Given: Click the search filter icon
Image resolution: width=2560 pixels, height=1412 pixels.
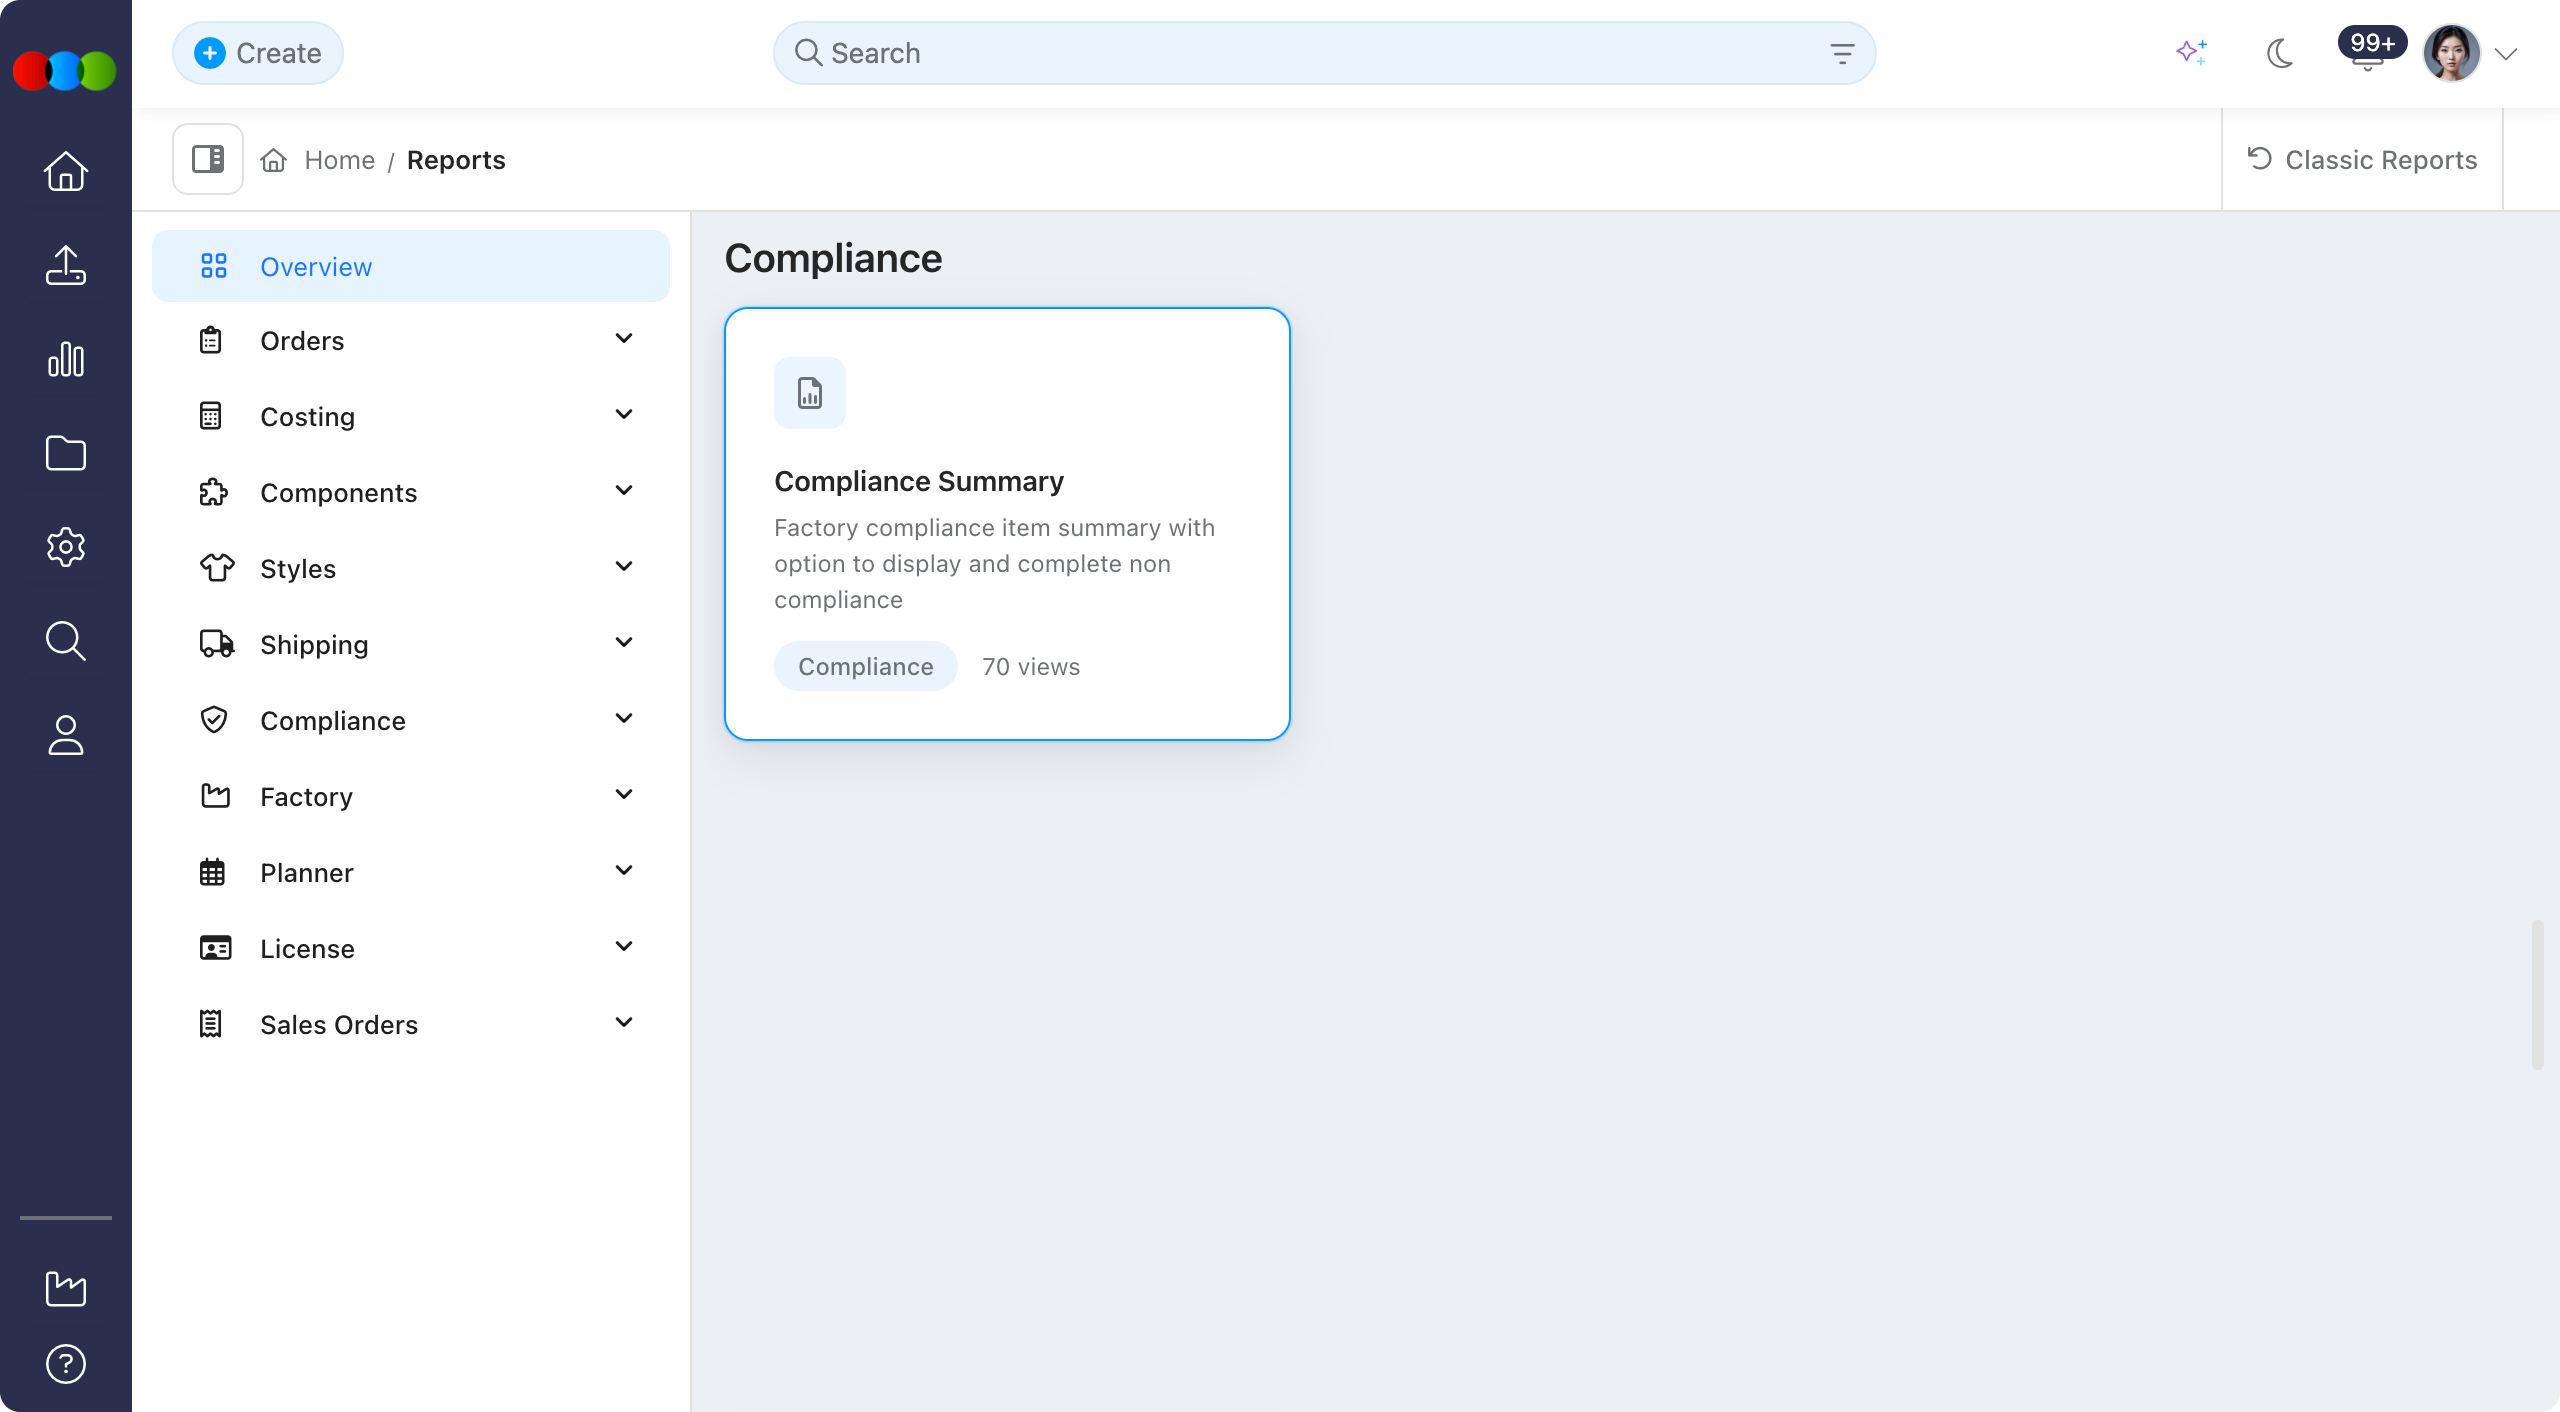Looking at the screenshot, I should 1842,53.
